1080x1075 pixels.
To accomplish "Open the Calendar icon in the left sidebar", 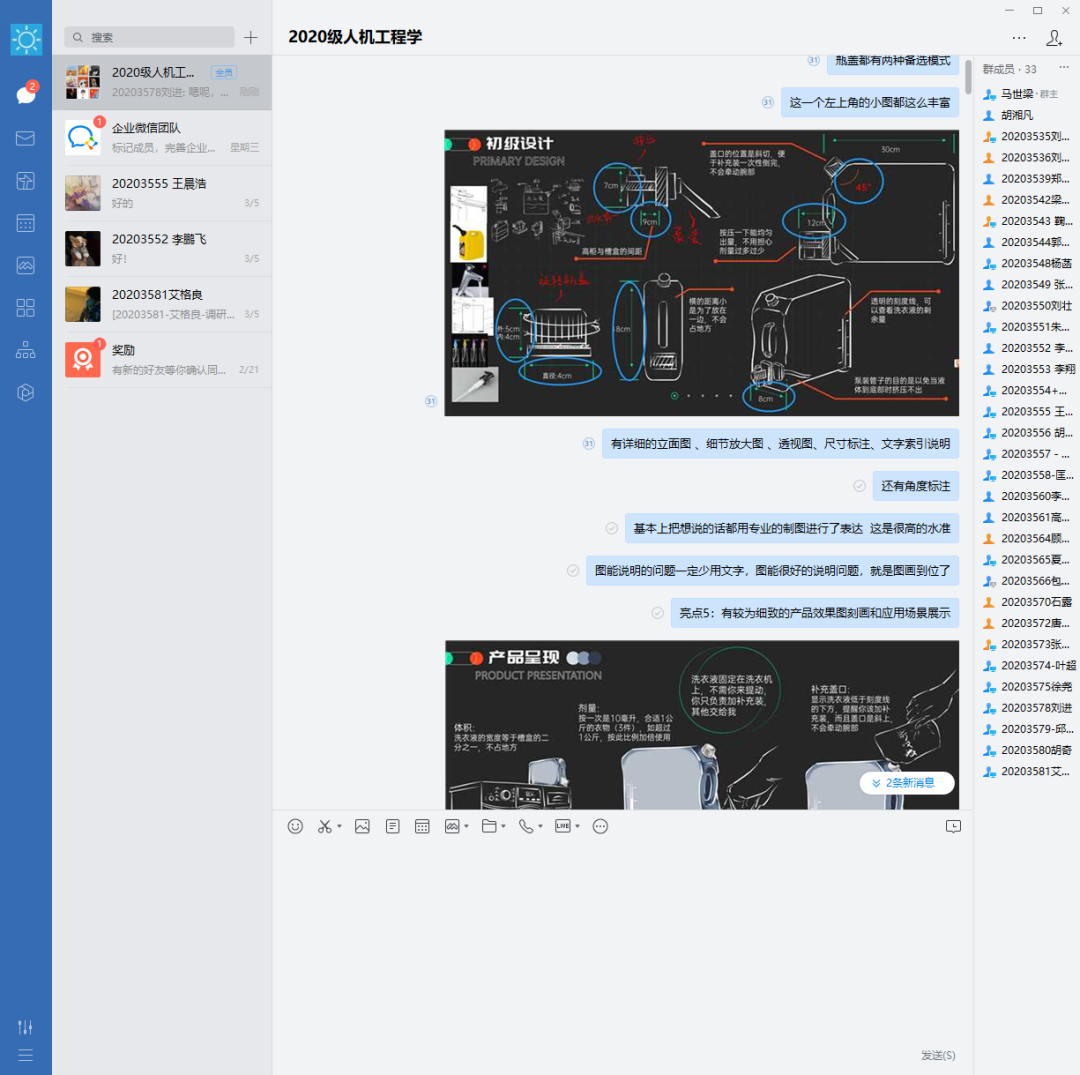I will [x=25, y=223].
